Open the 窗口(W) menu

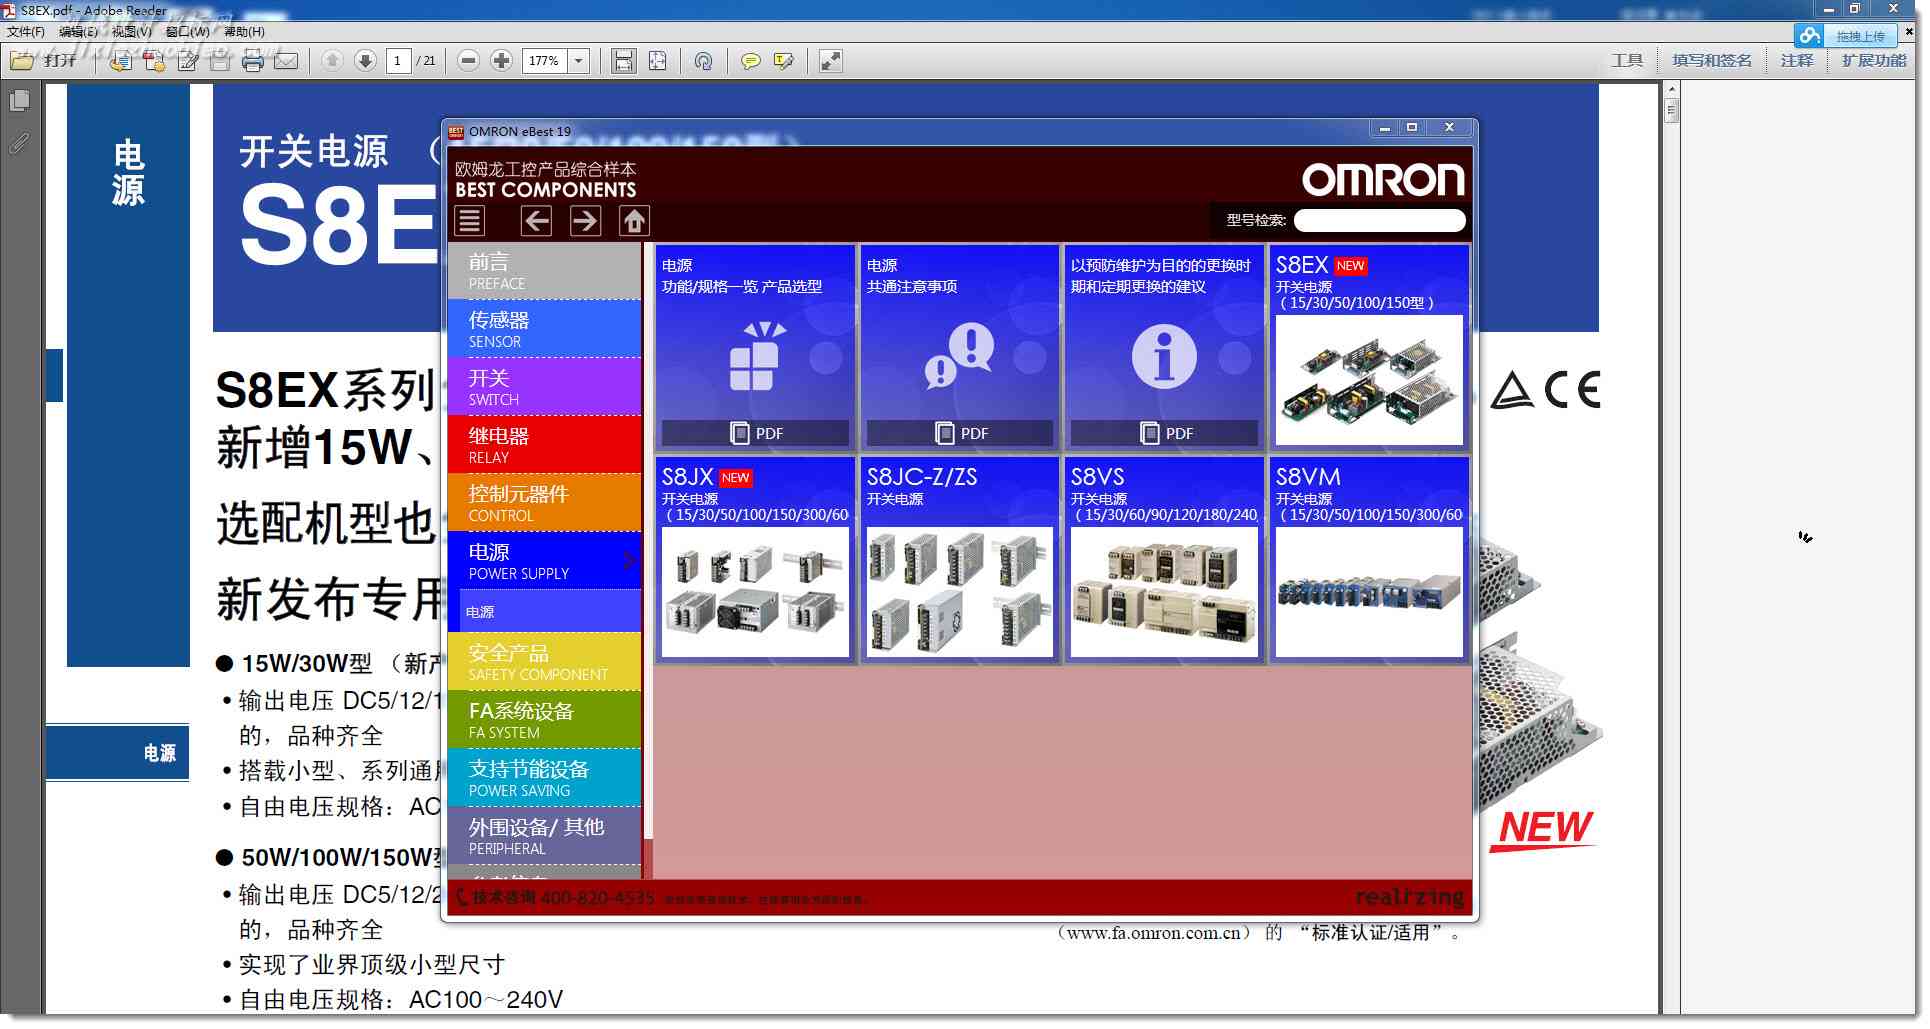pyautogui.click(x=188, y=32)
